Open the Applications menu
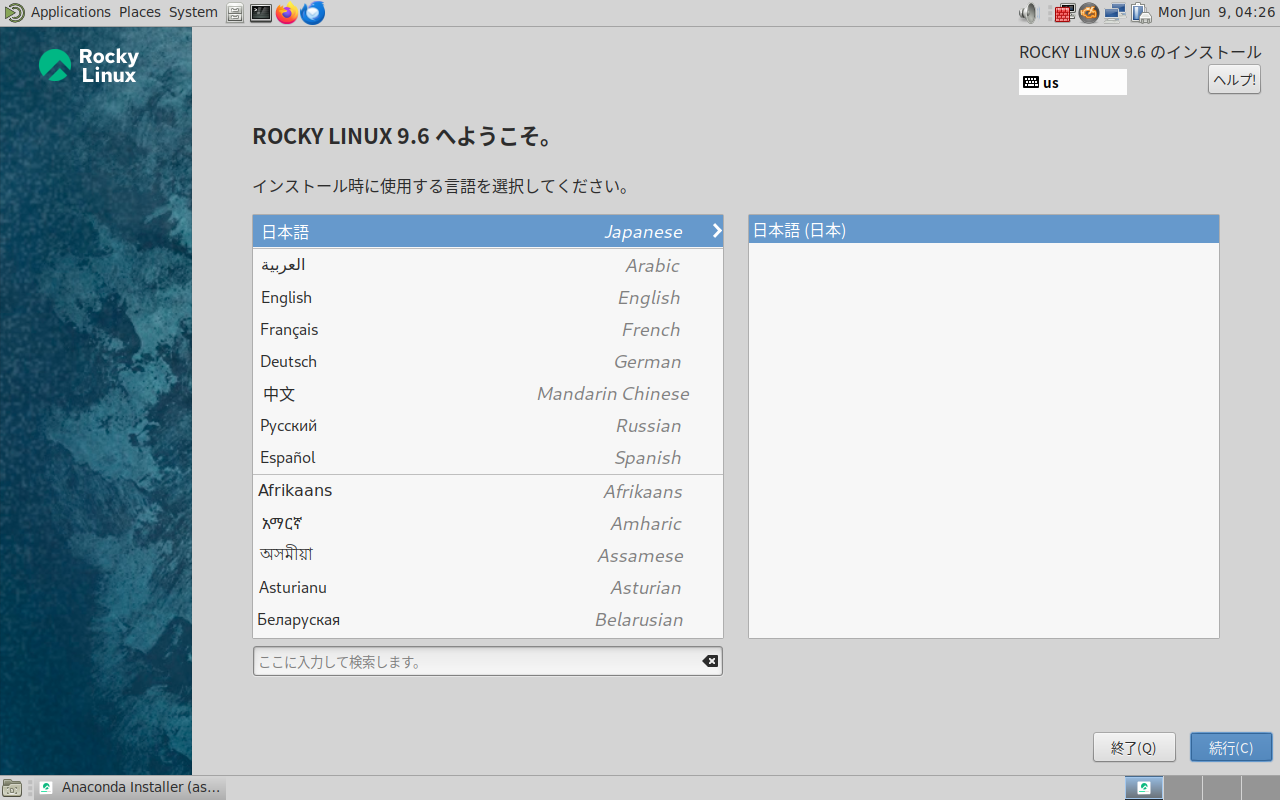The height and width of the screenshot is (800, 1280). [x=71, y=12]
